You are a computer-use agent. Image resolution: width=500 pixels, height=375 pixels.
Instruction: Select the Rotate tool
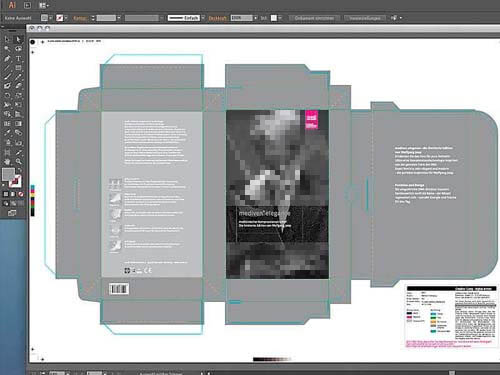[x=7, y=95]
